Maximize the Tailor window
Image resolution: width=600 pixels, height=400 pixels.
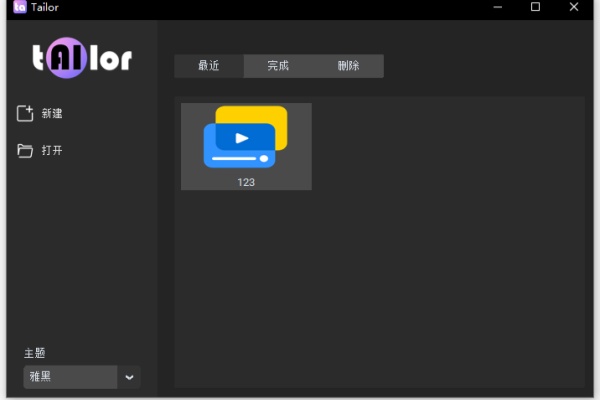(535, 8)
